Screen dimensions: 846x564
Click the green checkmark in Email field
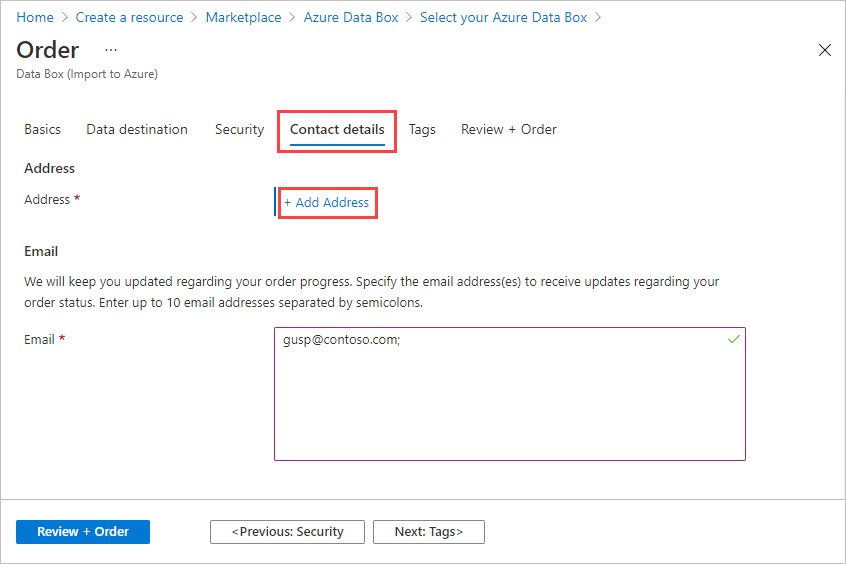pos(734,340)
